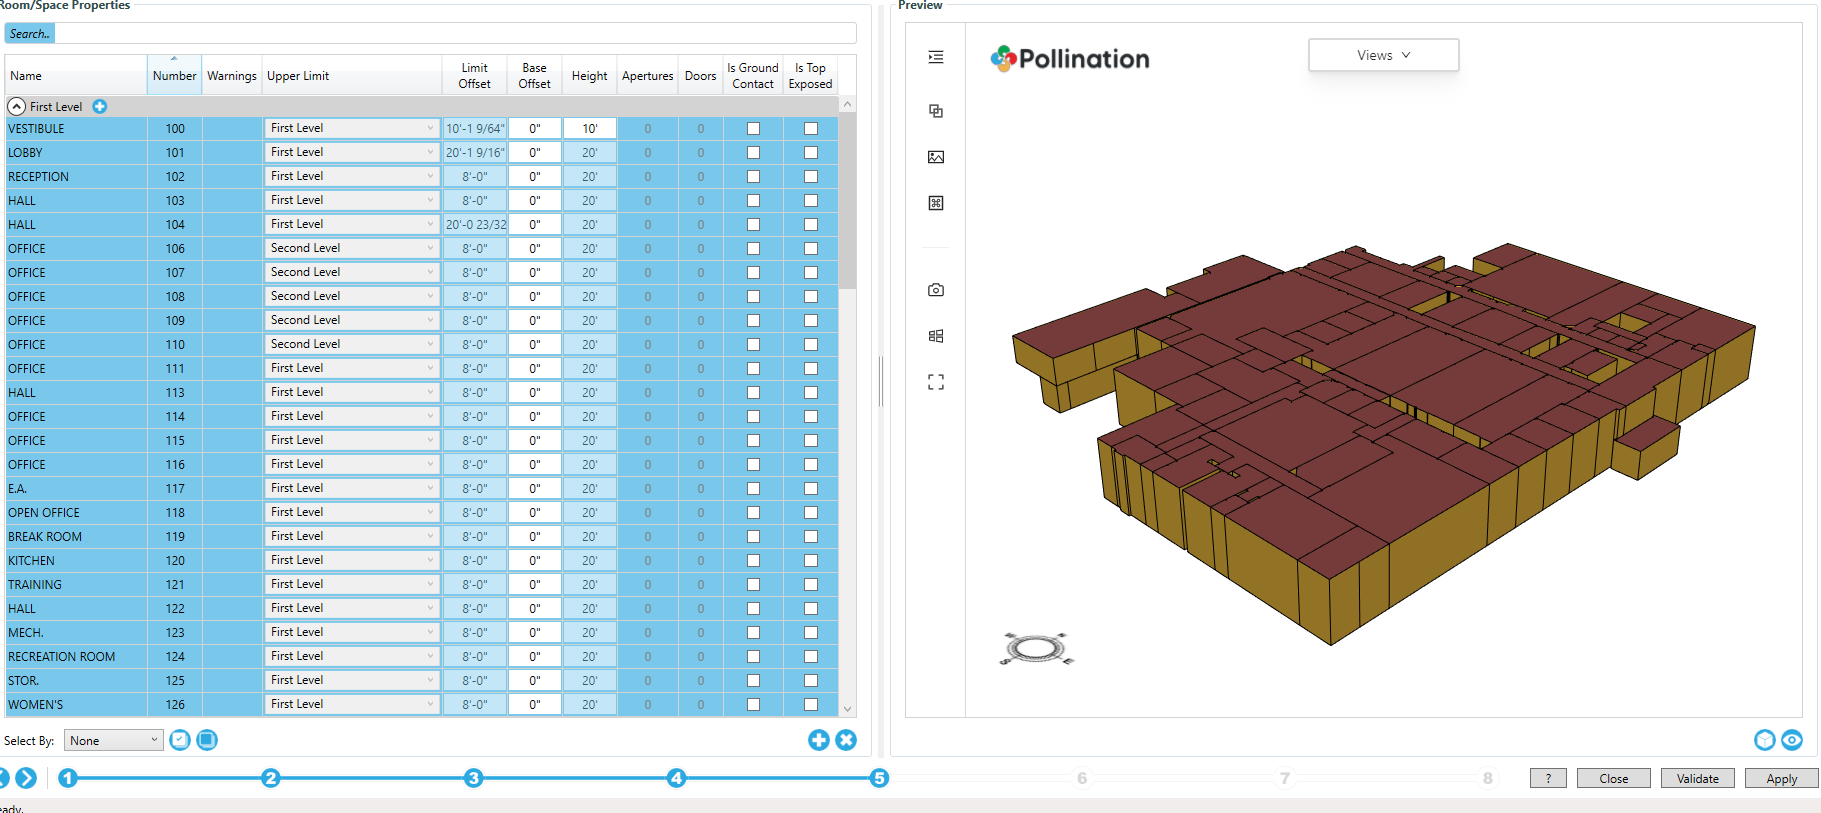This screenshot has width=1821, height=813.
Task: Click the blue cube icon below the preview
Action: coord(1765,740)
